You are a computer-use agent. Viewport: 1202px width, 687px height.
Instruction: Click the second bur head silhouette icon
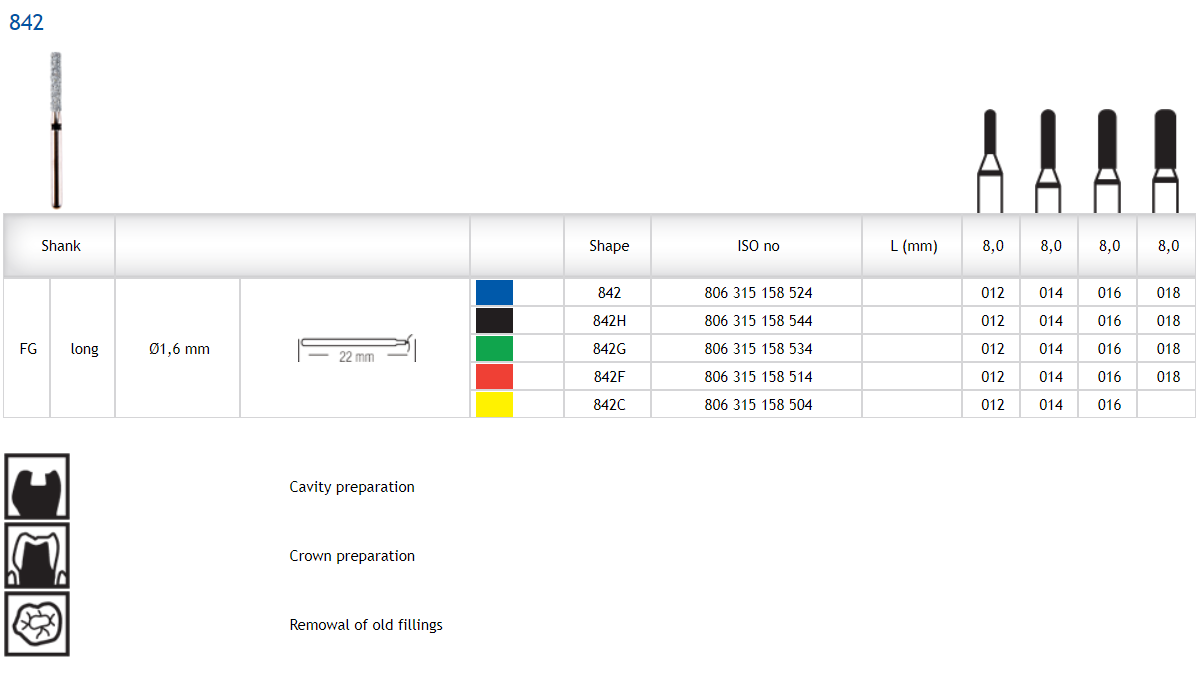tap(1048, 160)
